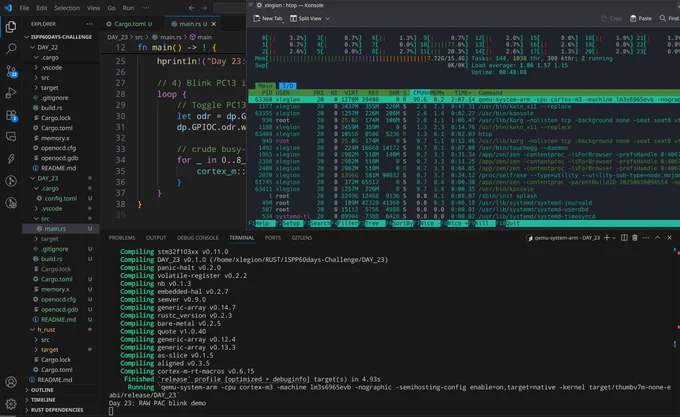Open the Run menu

pos(128,8)
